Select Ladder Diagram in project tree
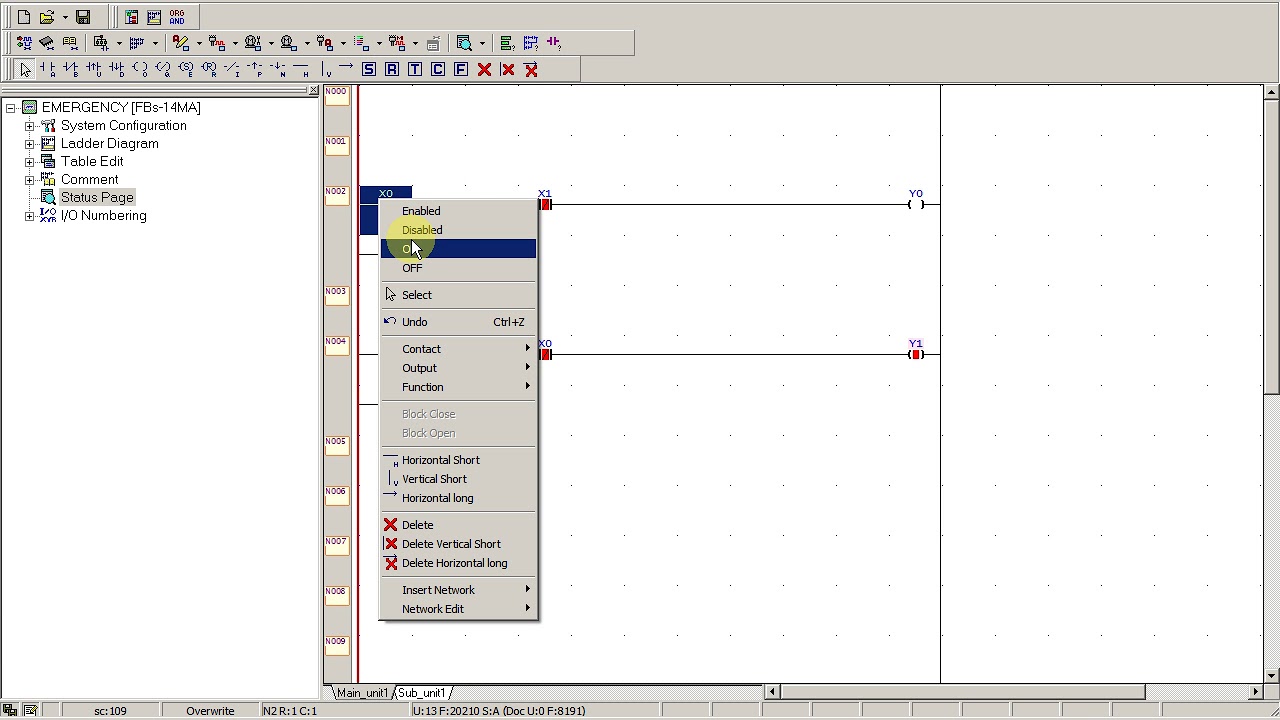1280x720 pixels. click(109, 144)
